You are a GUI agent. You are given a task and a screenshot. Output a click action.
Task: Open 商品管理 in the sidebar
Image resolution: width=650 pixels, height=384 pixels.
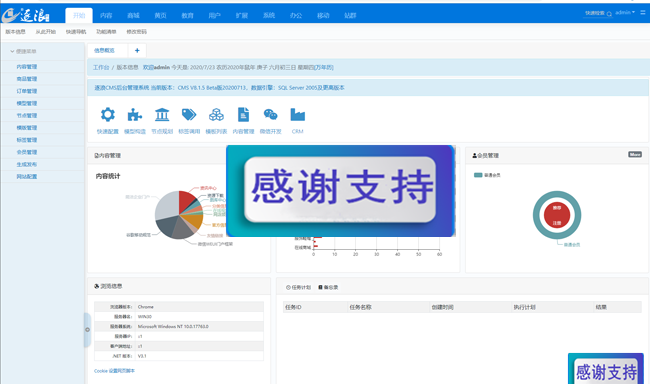(27, 79)
